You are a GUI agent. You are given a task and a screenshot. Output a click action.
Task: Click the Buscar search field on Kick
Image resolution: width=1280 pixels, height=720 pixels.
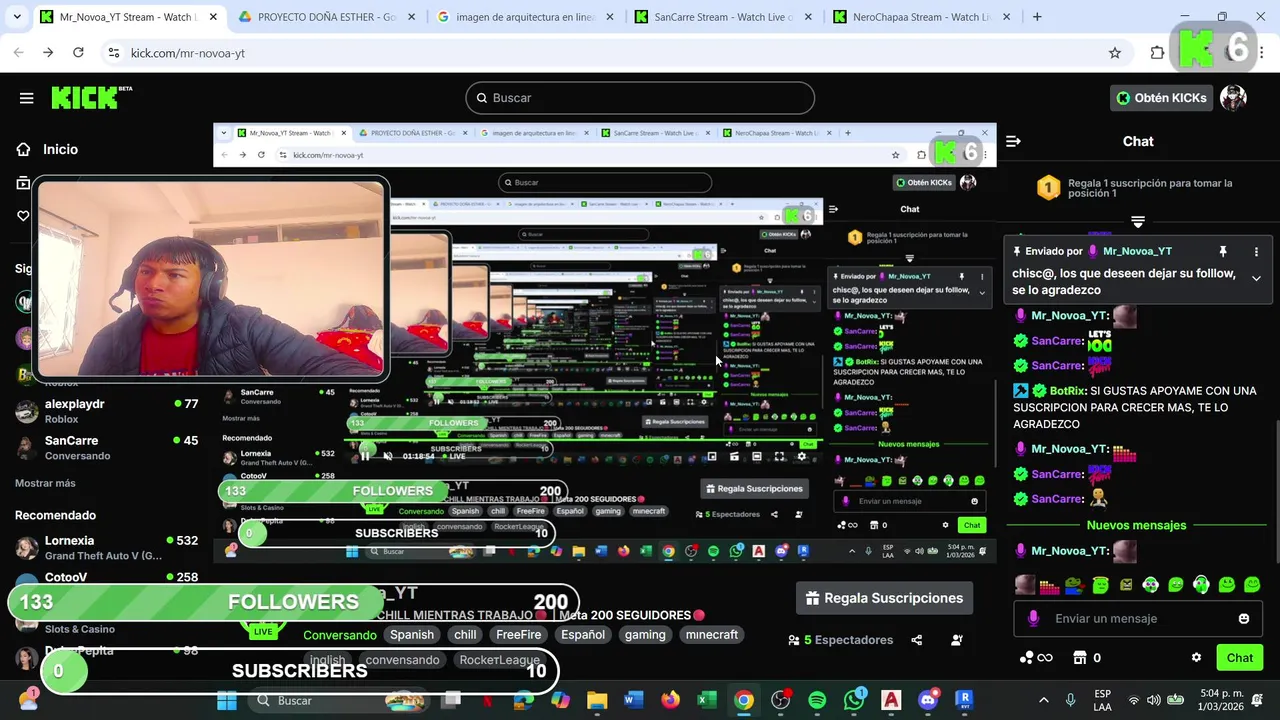click(x=640, y=98)
